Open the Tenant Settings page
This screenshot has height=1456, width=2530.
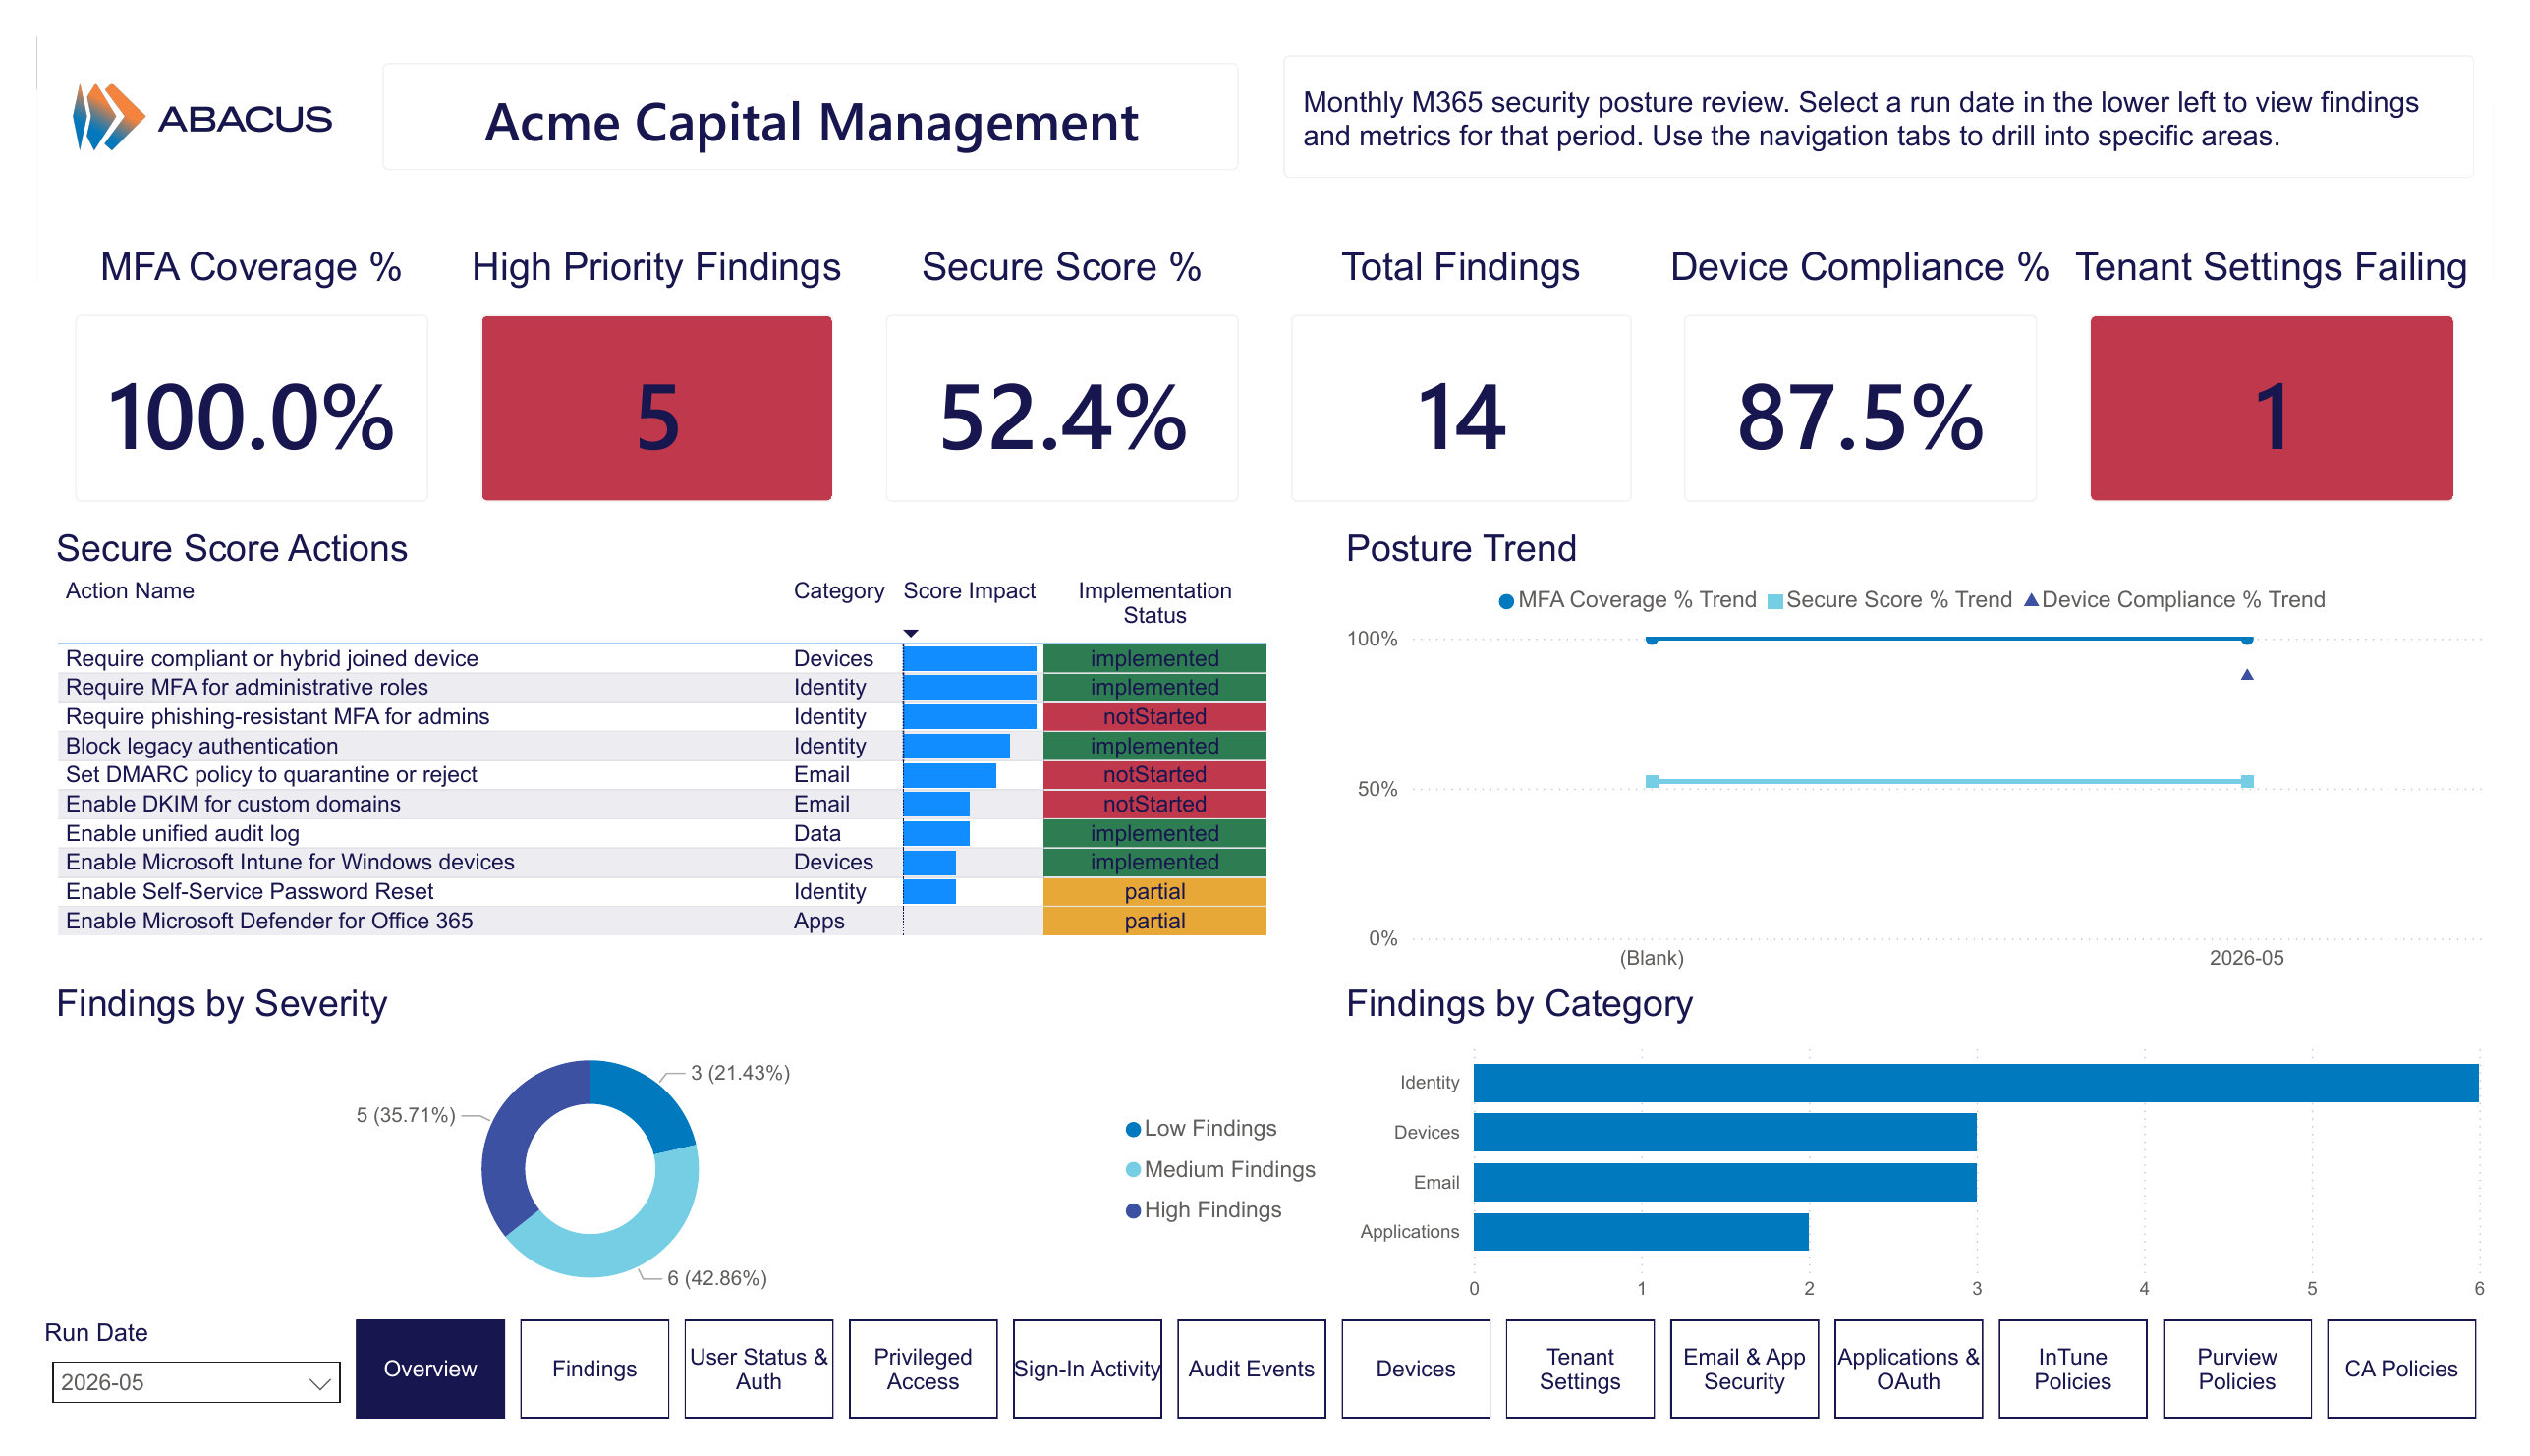click(x=1579, y=1369)
